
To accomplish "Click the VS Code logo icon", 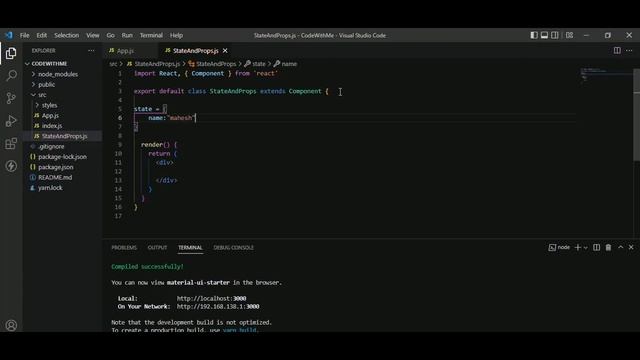I will (9, 35).
